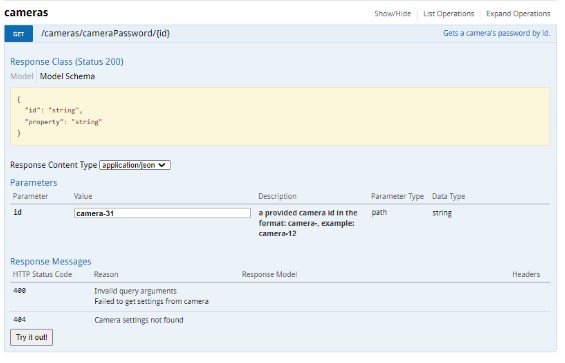Click the cameras section heading
565x363 pixels.
26,13
